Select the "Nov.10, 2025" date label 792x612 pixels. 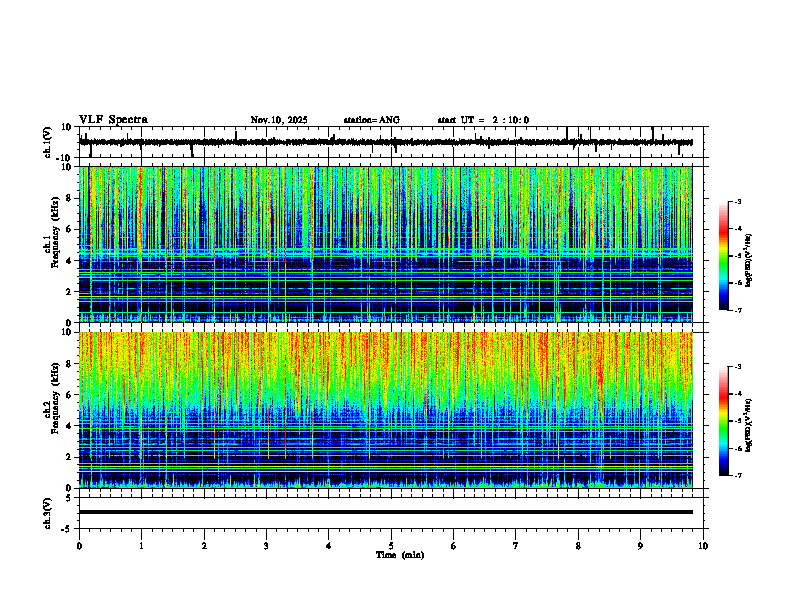tap(279, 120)
